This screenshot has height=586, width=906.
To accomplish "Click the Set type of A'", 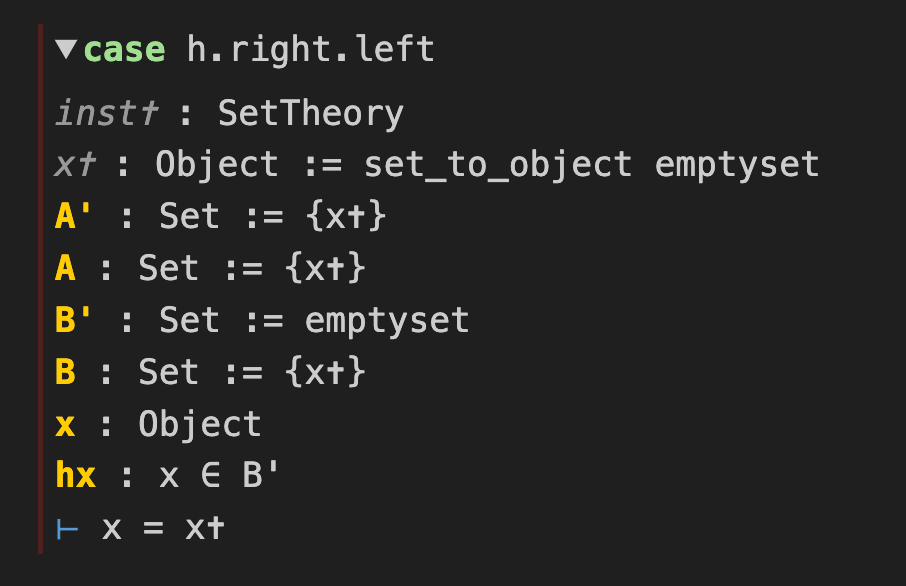I will point(189,216).
